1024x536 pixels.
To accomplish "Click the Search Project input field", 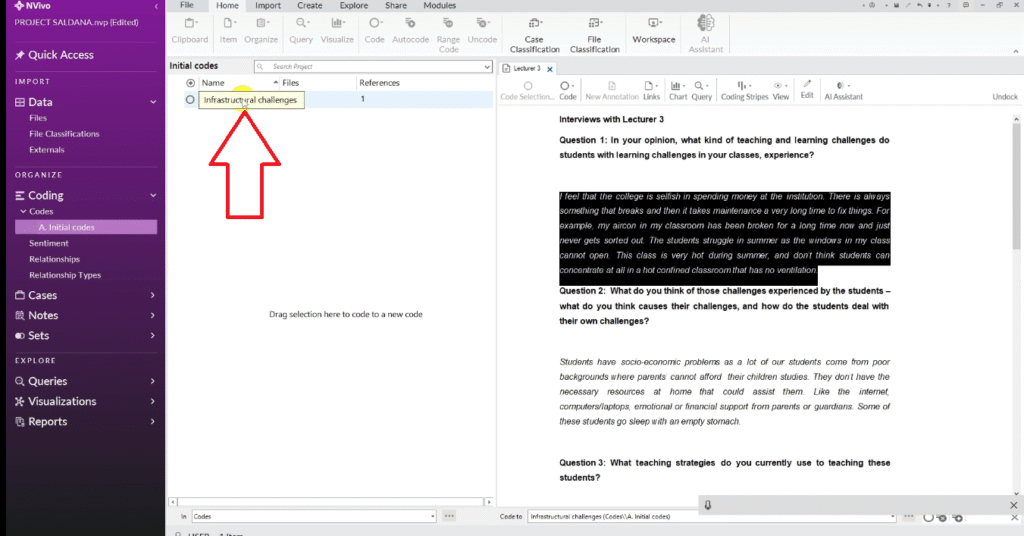I will pos(370,66).
